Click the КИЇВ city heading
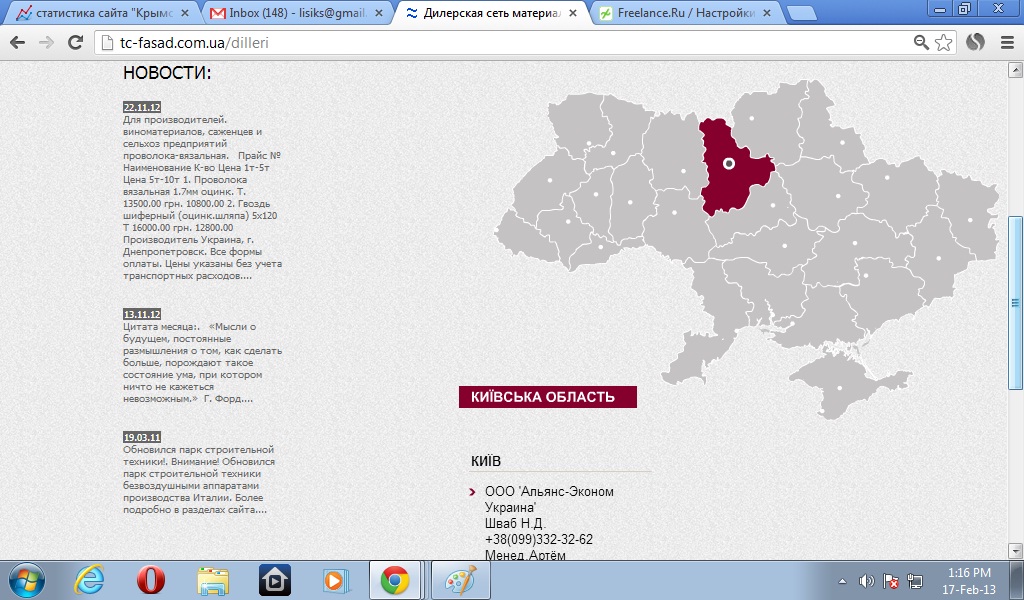Viewport: 1024px width, 600px height. click(x=486, y=461)
